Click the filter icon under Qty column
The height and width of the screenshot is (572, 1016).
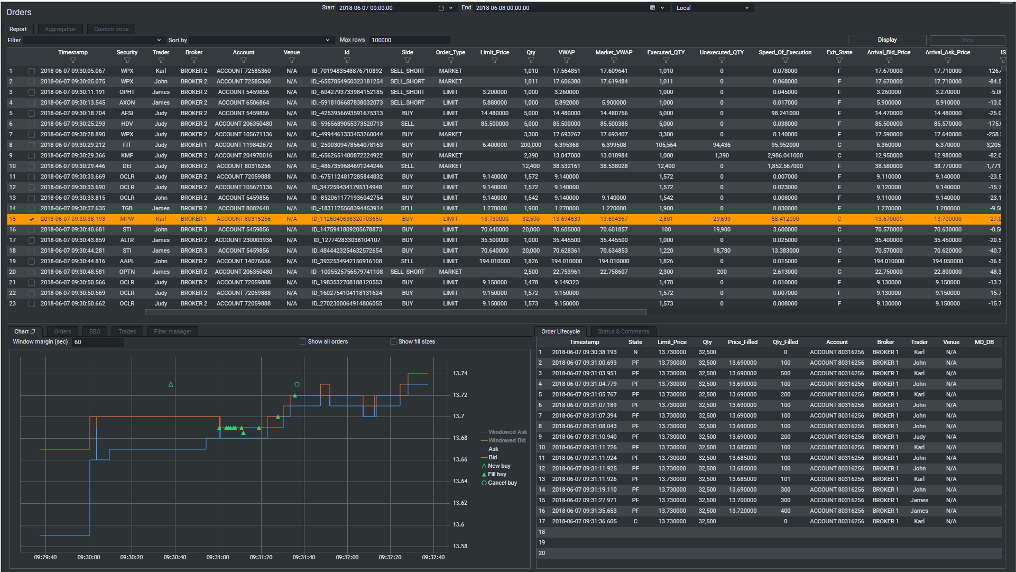(531, 60)
